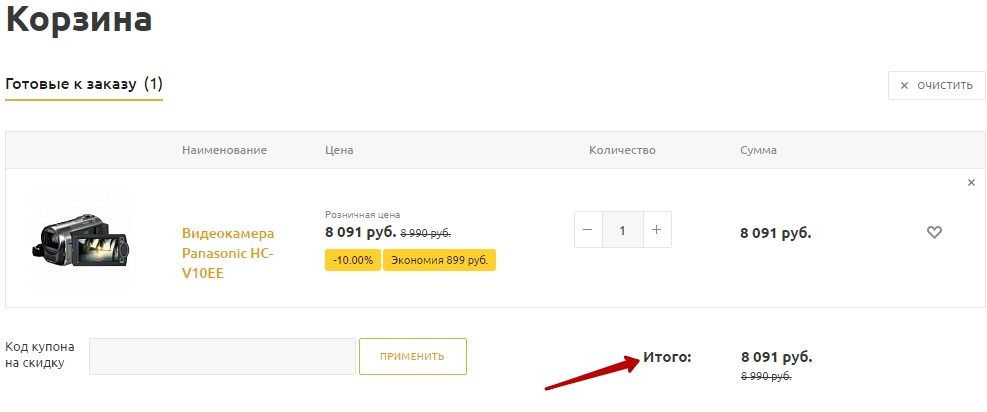Click the crossed-out old price under the Итого total
The width and height of the screenshot is (987, 412).
tap(765, 376)
